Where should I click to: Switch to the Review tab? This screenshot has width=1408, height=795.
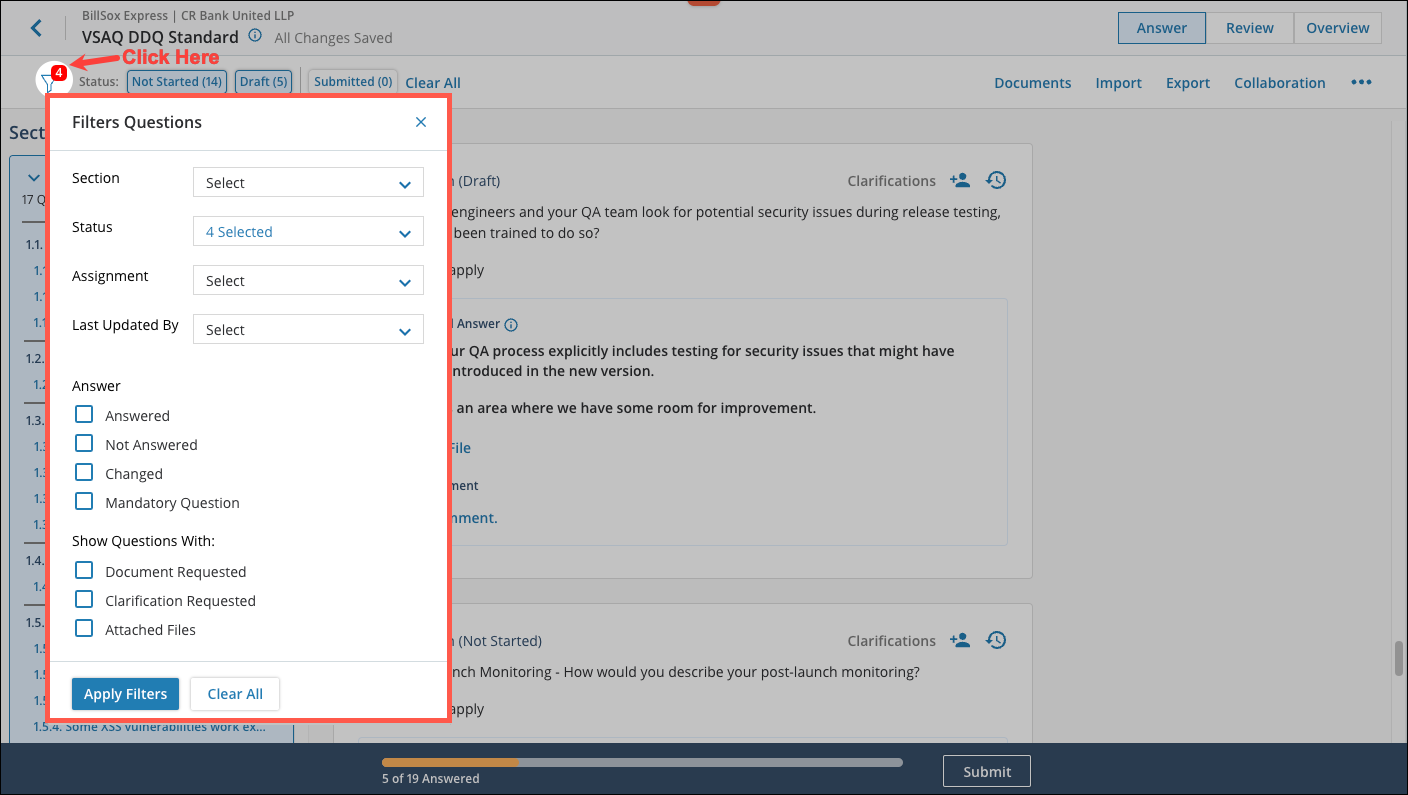(x=1249, y=28)
